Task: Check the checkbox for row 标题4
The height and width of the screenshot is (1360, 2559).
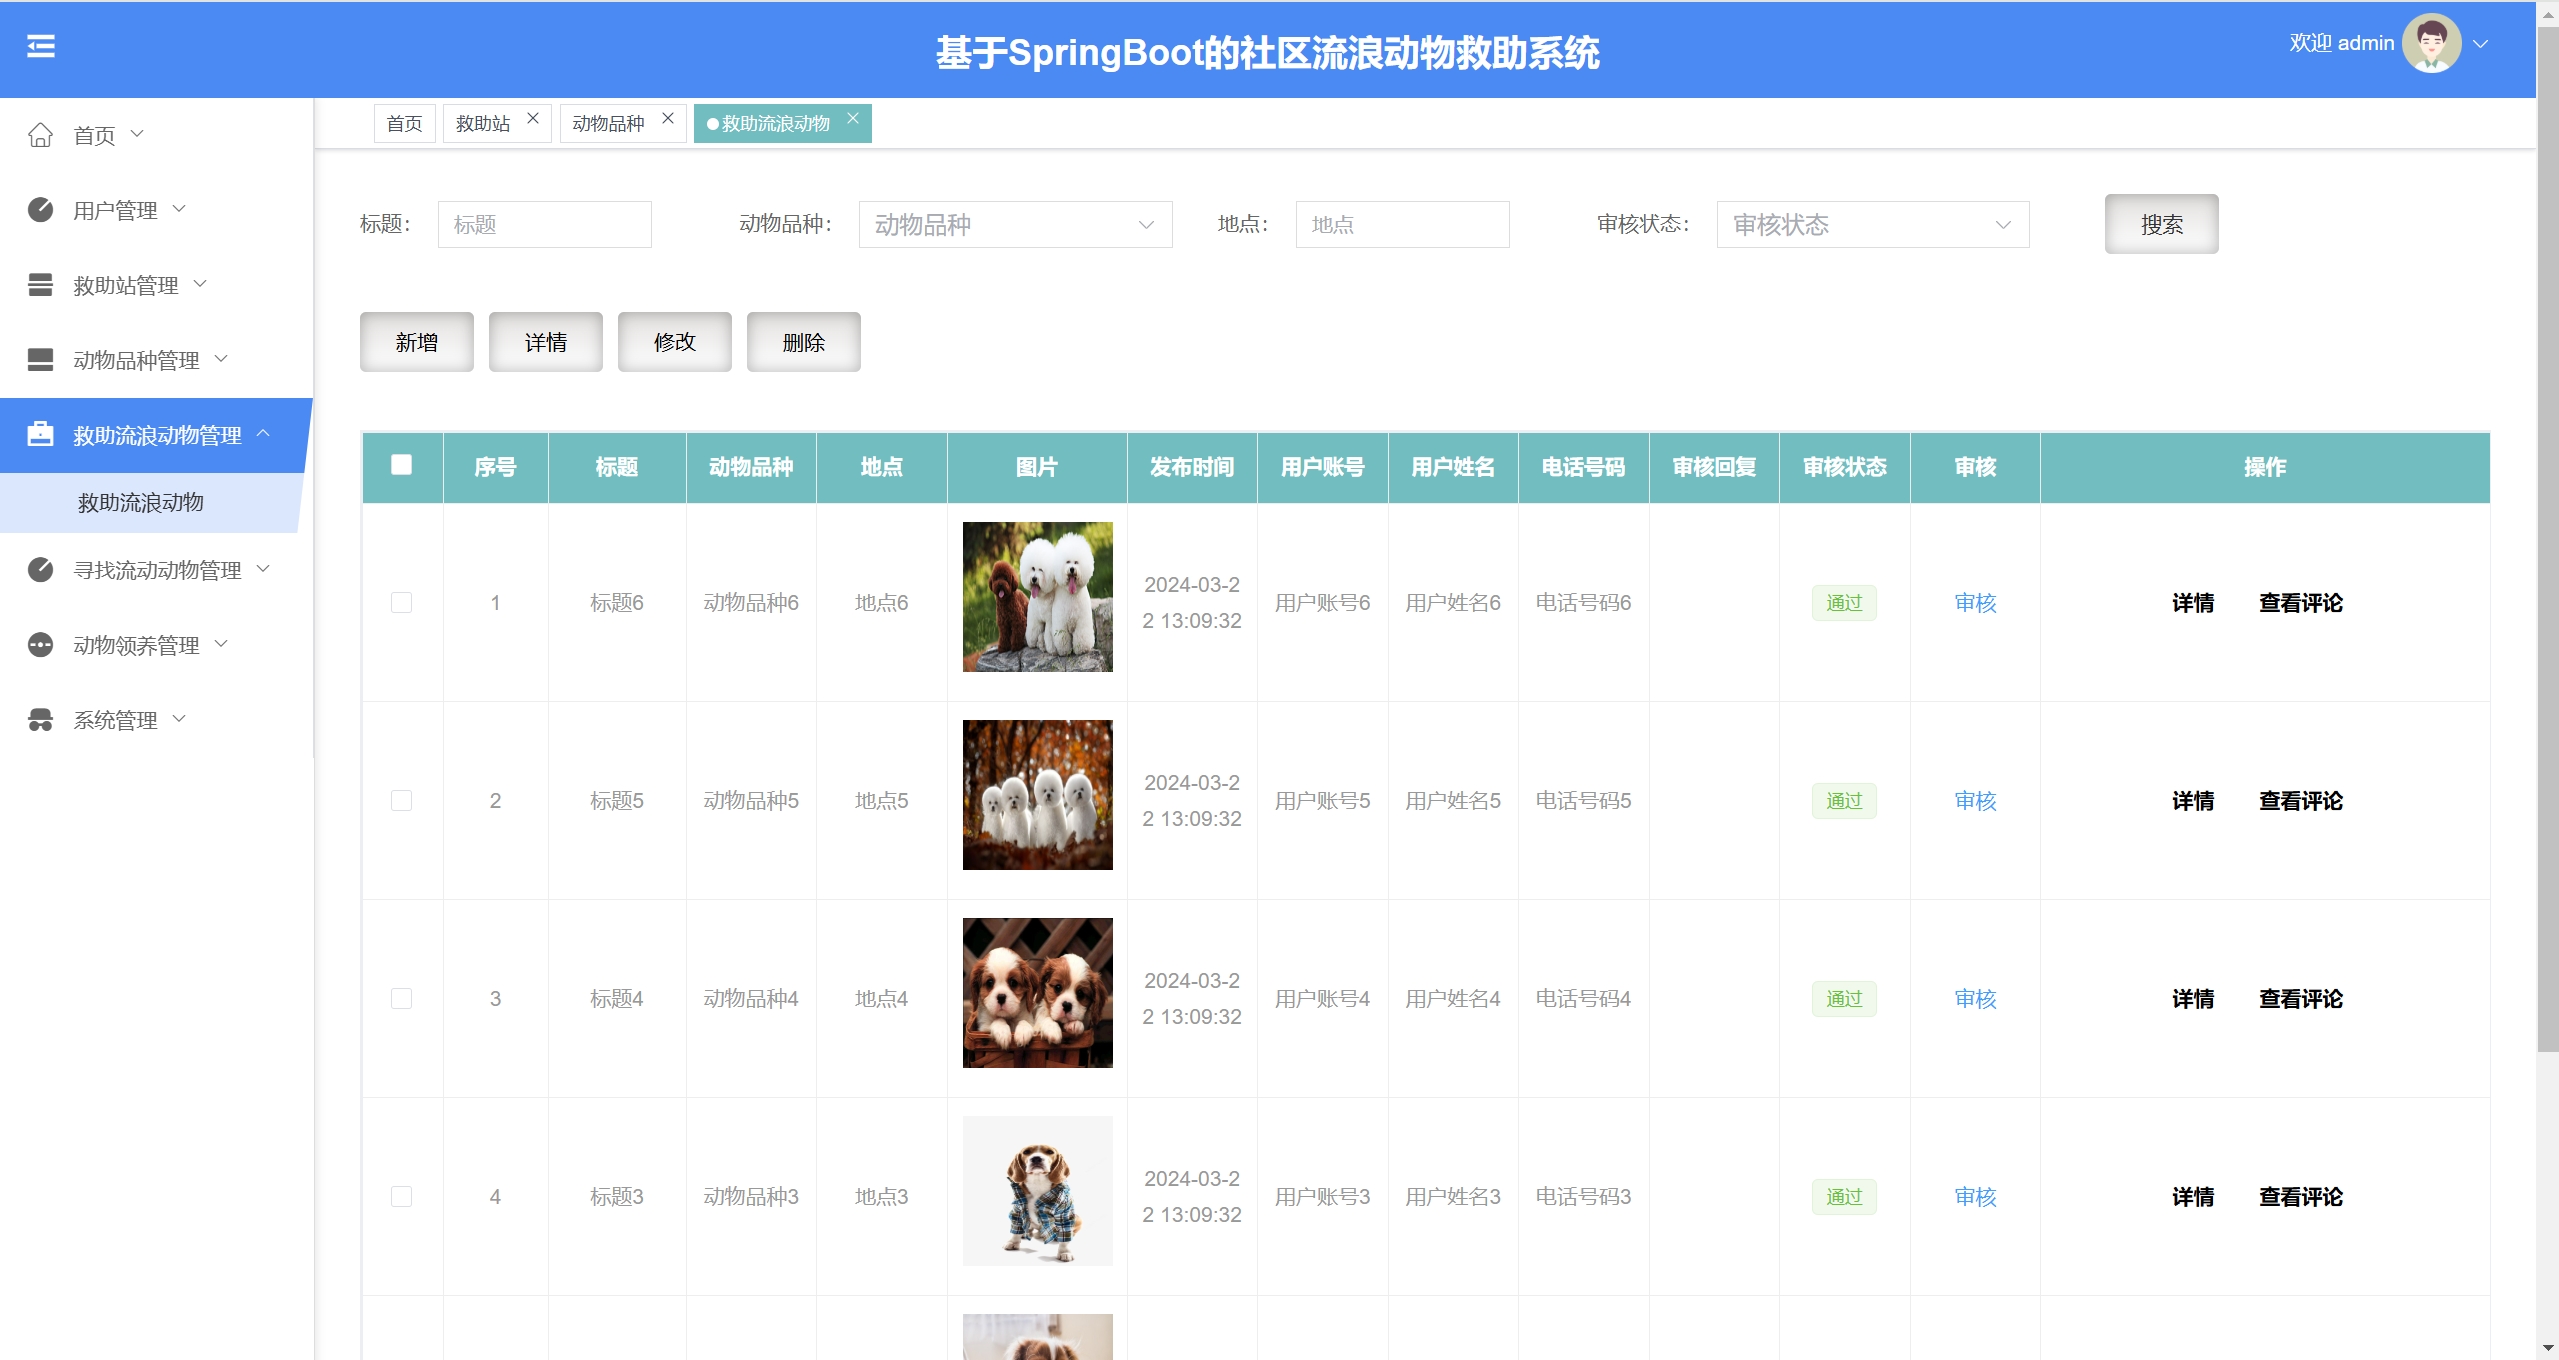Action: [x=402, y=998]
